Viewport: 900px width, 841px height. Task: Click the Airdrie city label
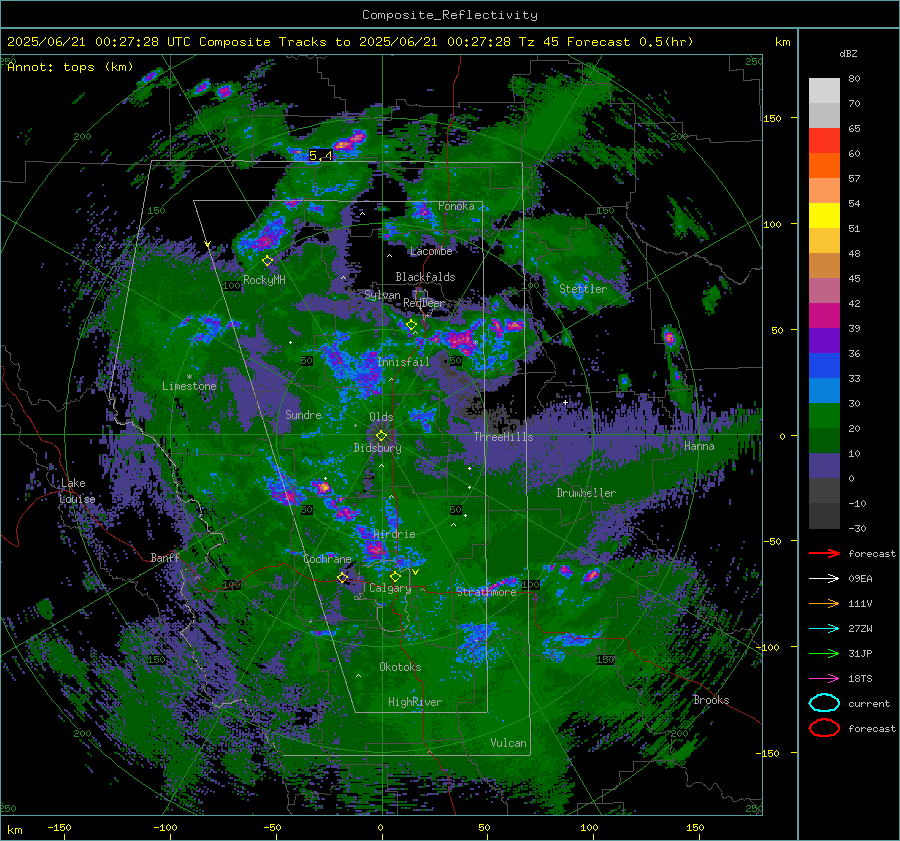click(394, 534)
